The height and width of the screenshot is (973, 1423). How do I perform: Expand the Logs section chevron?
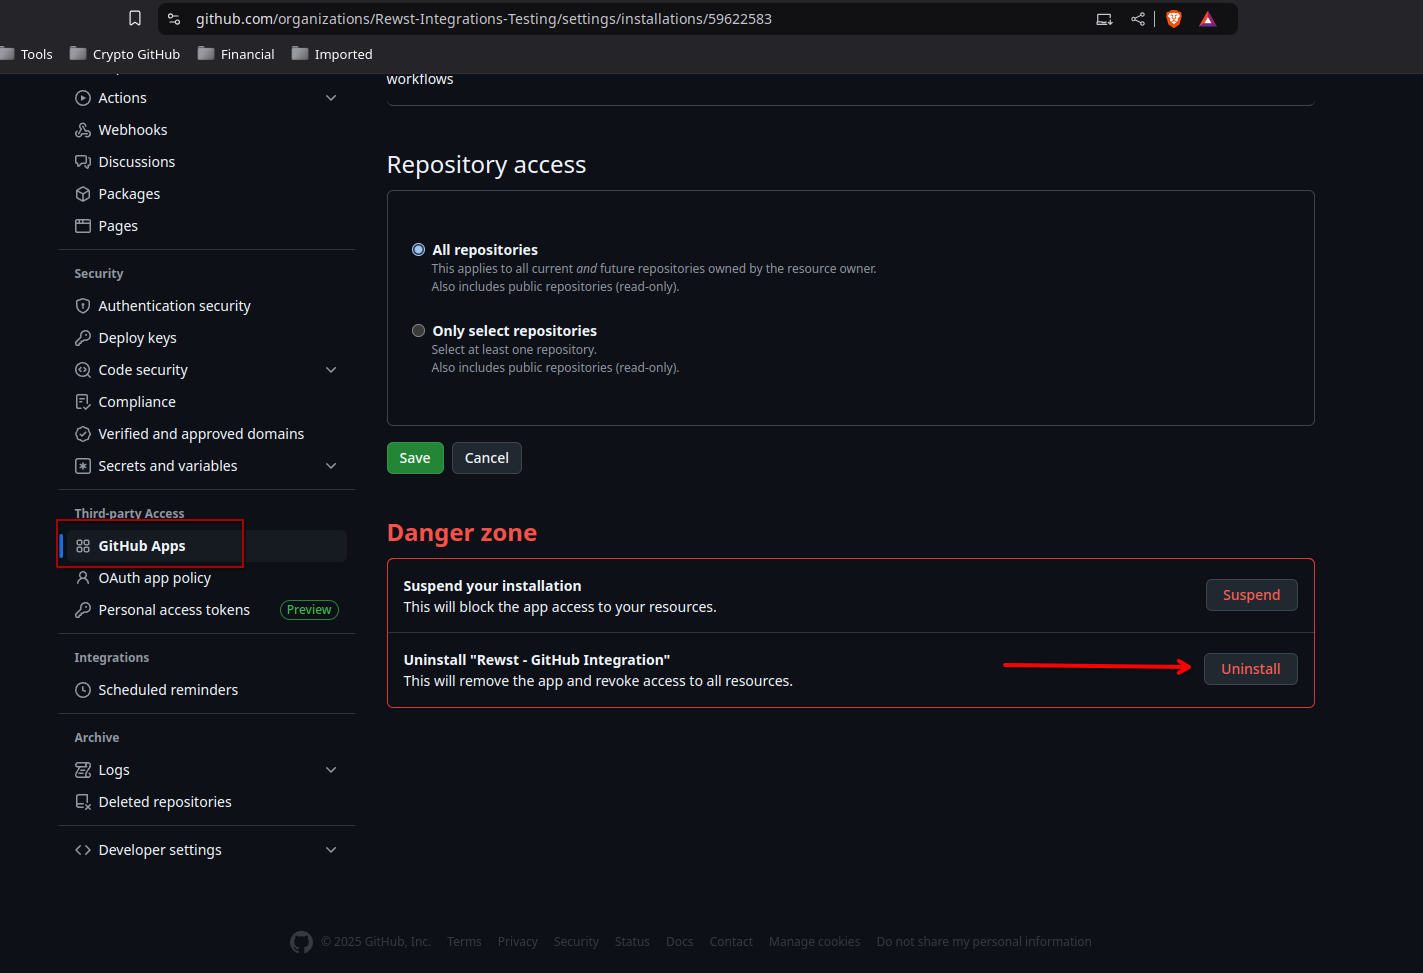[331, 770]
